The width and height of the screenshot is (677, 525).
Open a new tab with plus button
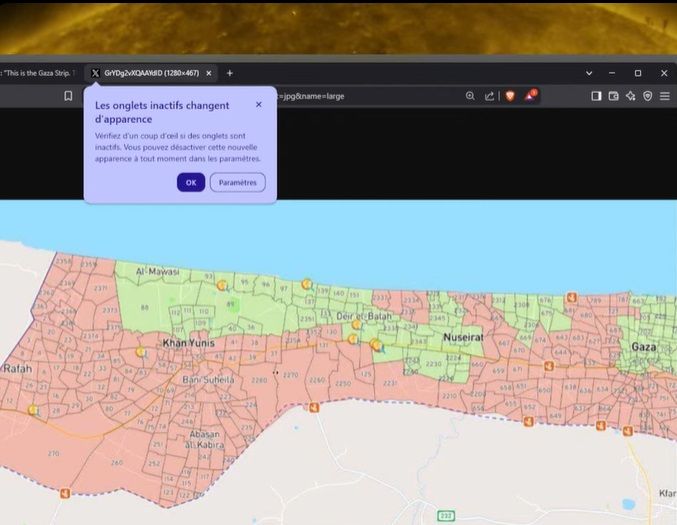229,73
